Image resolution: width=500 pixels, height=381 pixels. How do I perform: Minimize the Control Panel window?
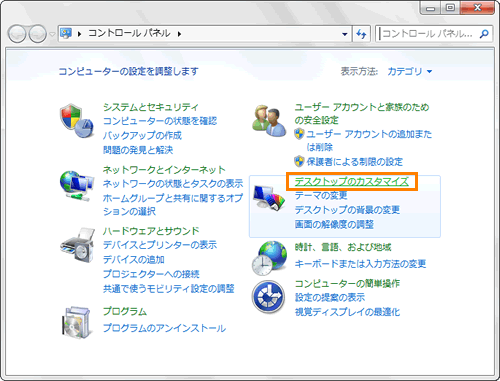pos(431,8)
